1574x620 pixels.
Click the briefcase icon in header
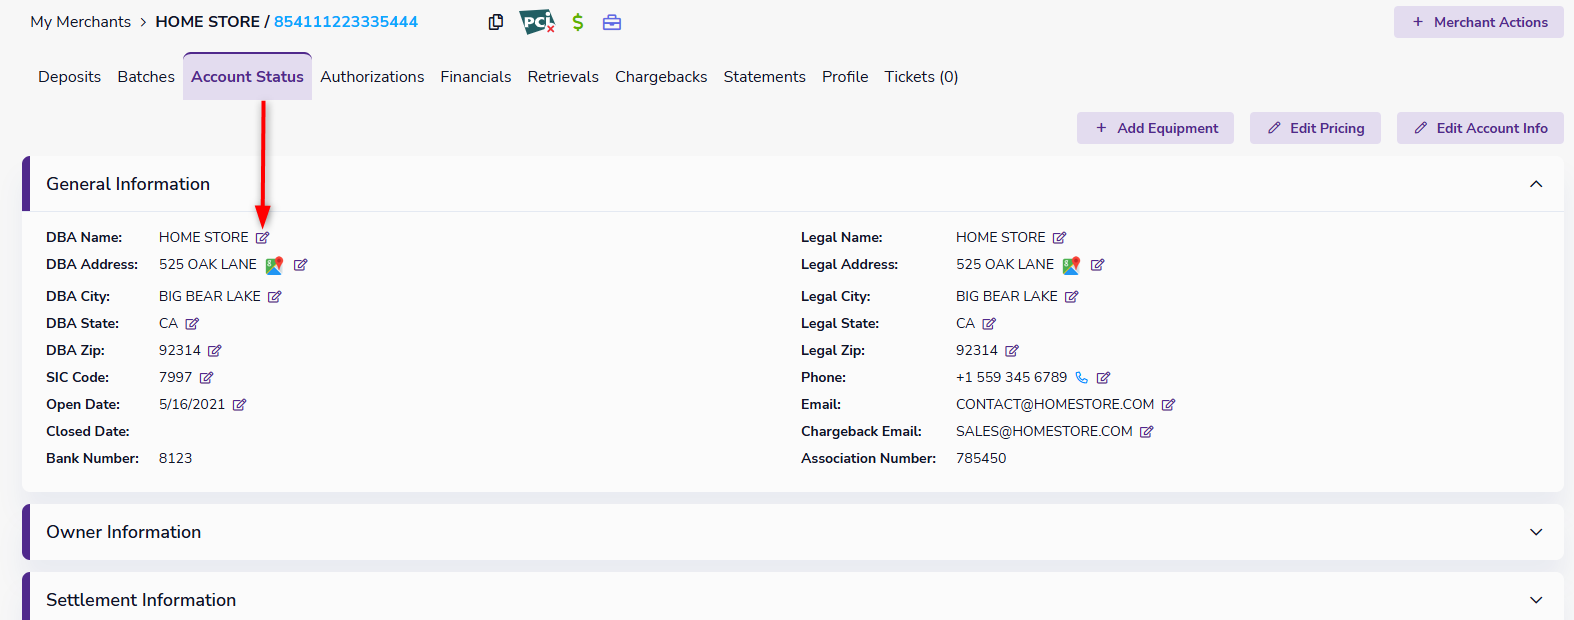point(612,22)
